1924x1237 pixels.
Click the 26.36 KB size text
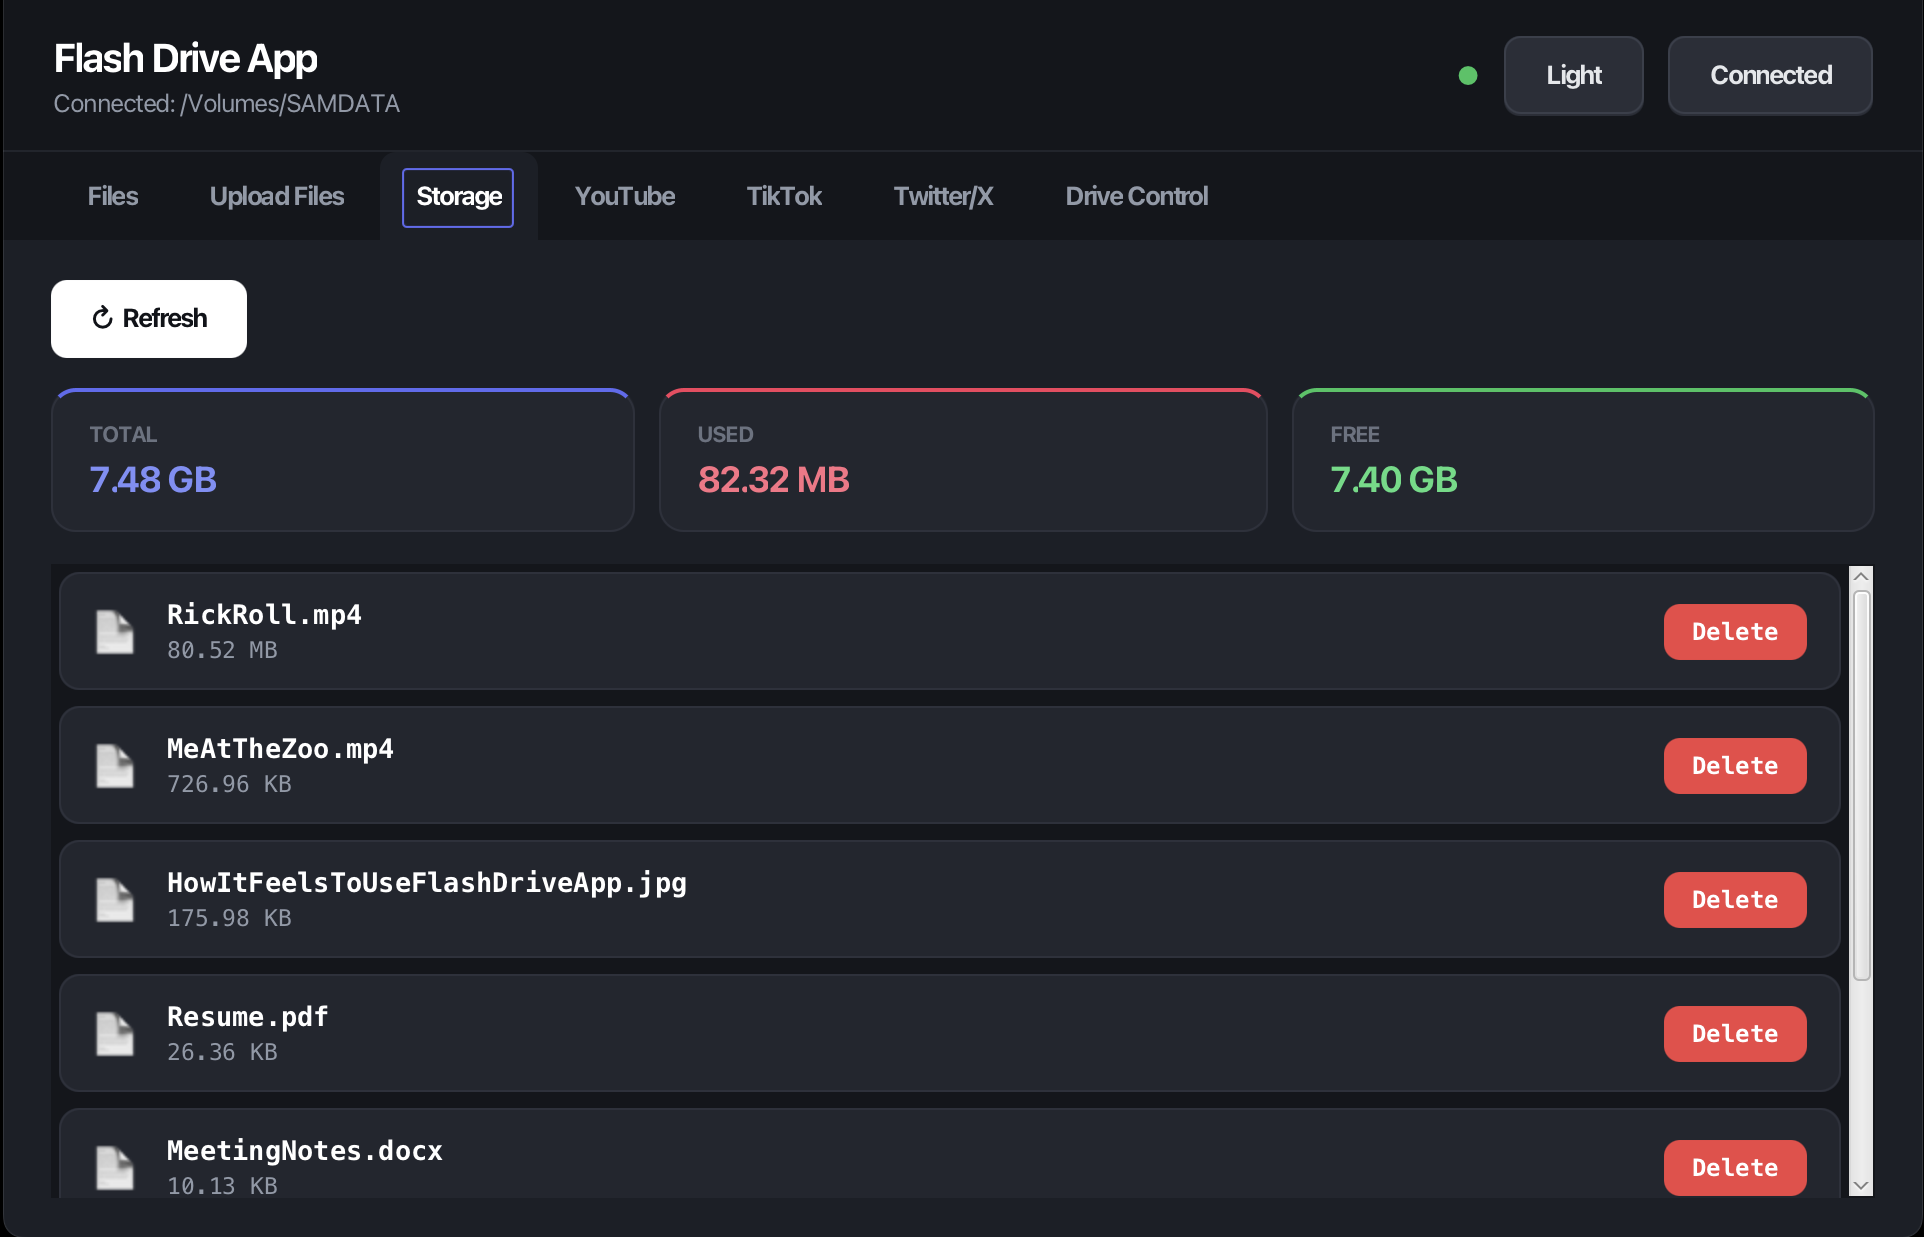(222, 1052)
